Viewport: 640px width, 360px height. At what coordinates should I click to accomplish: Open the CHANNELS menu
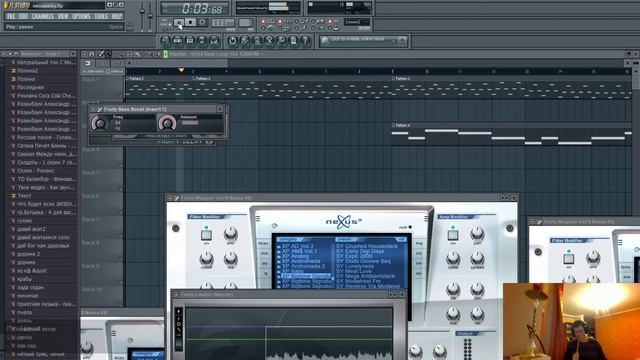tap(42, 16)
